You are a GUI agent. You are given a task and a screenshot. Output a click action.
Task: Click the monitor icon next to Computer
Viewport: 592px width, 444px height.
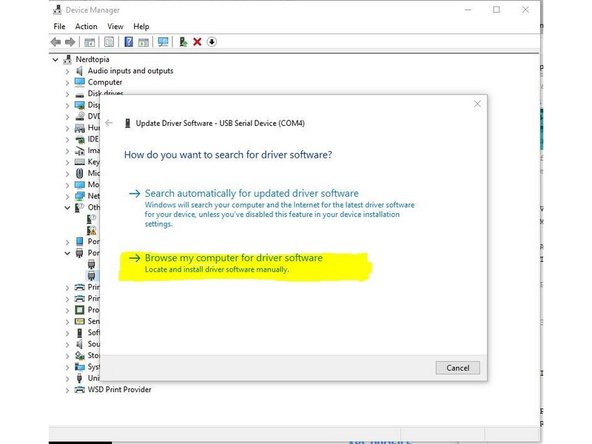80,82
